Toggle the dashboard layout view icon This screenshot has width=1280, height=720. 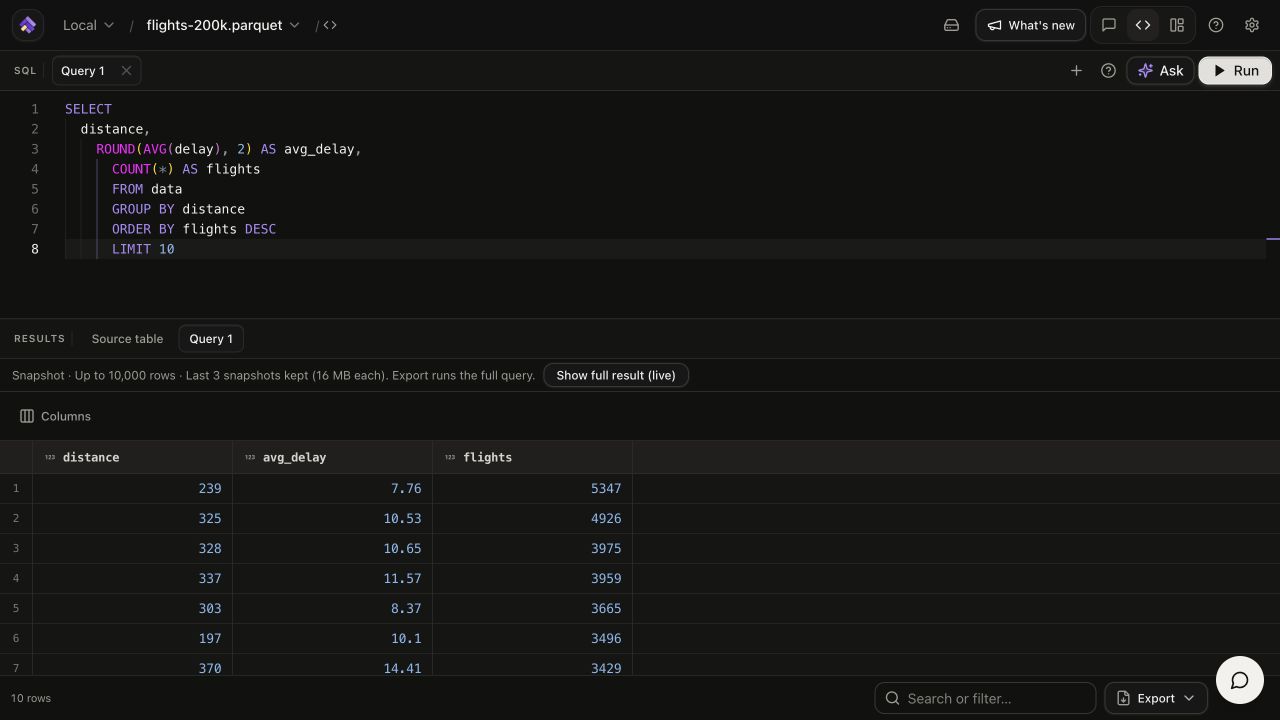[x=1177, y=25]
